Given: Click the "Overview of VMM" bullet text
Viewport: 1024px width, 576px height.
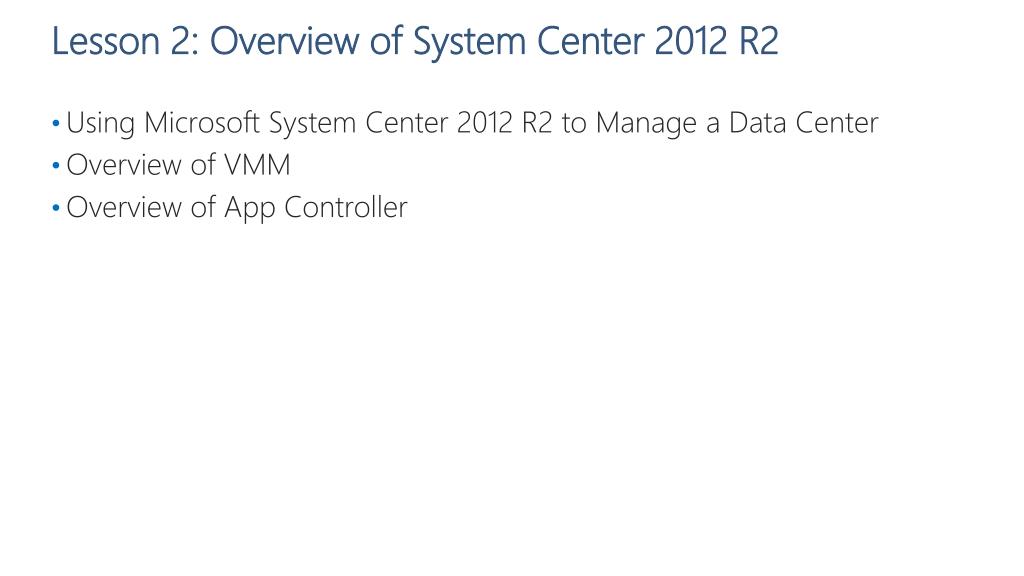Looking at the screenshot, I should point(178,166).
